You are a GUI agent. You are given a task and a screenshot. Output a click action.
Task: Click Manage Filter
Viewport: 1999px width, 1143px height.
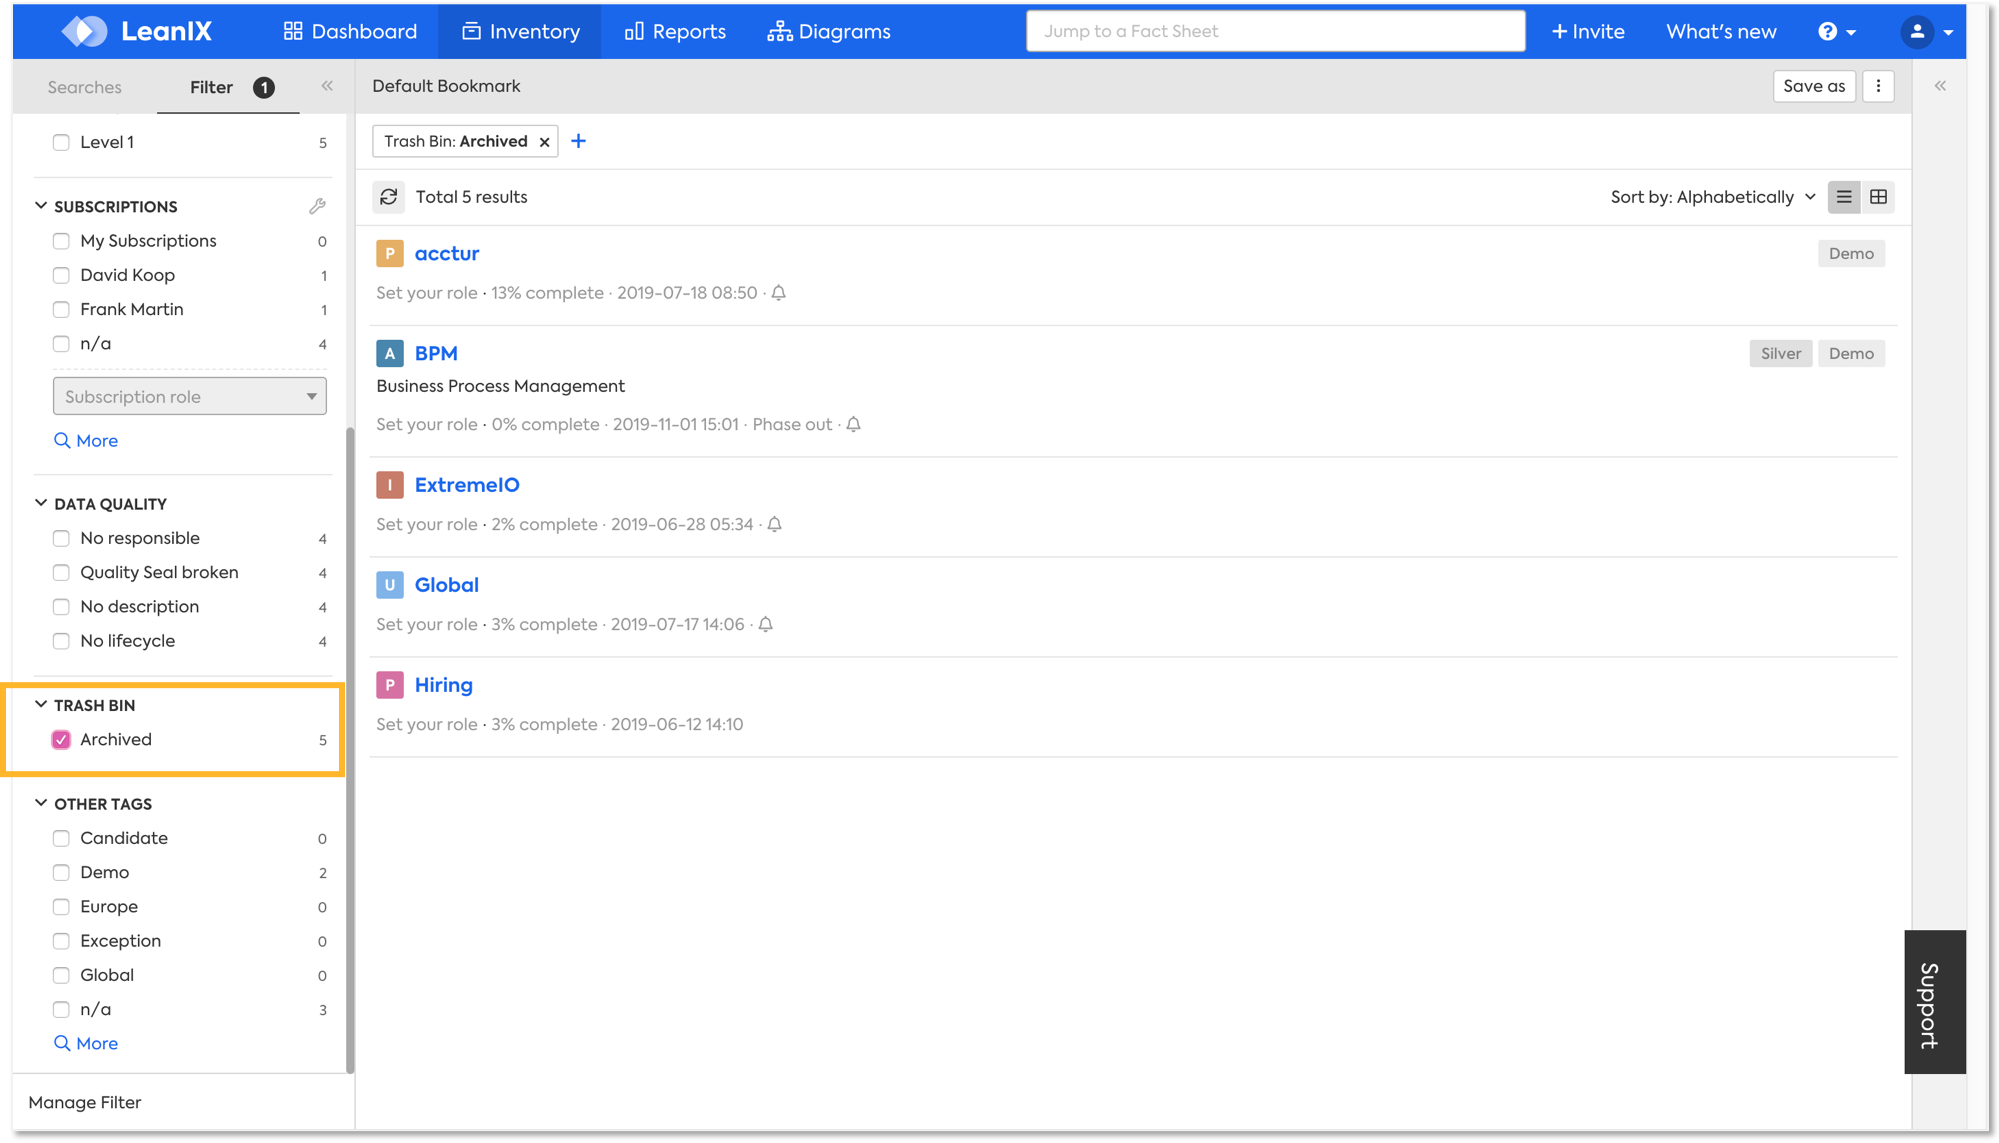(85, 1102)
